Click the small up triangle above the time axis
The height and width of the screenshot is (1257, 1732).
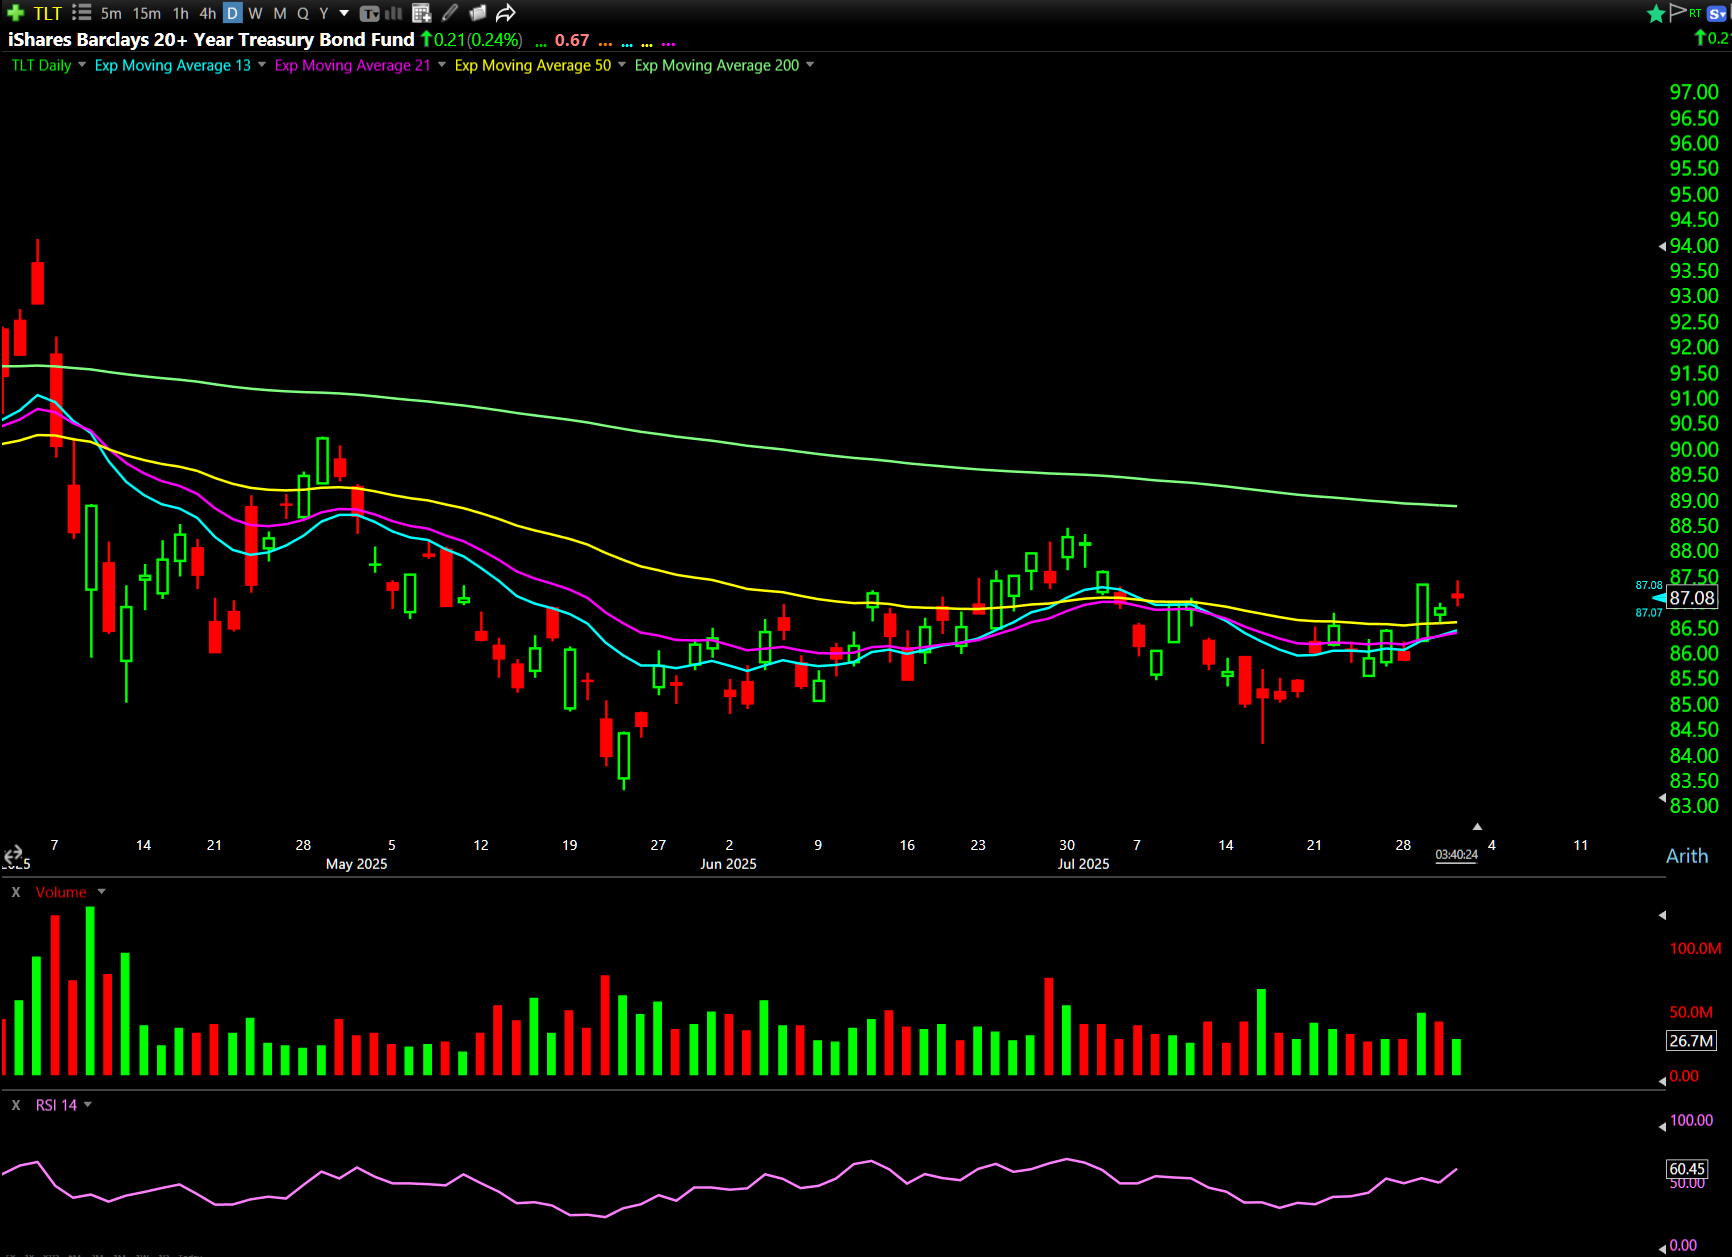pos(1477,826)
